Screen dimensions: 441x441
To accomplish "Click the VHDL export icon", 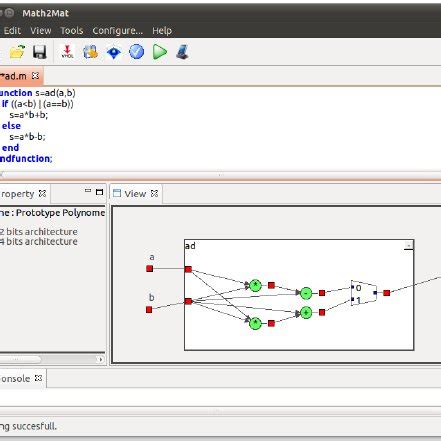I will [x=67, y=52].
